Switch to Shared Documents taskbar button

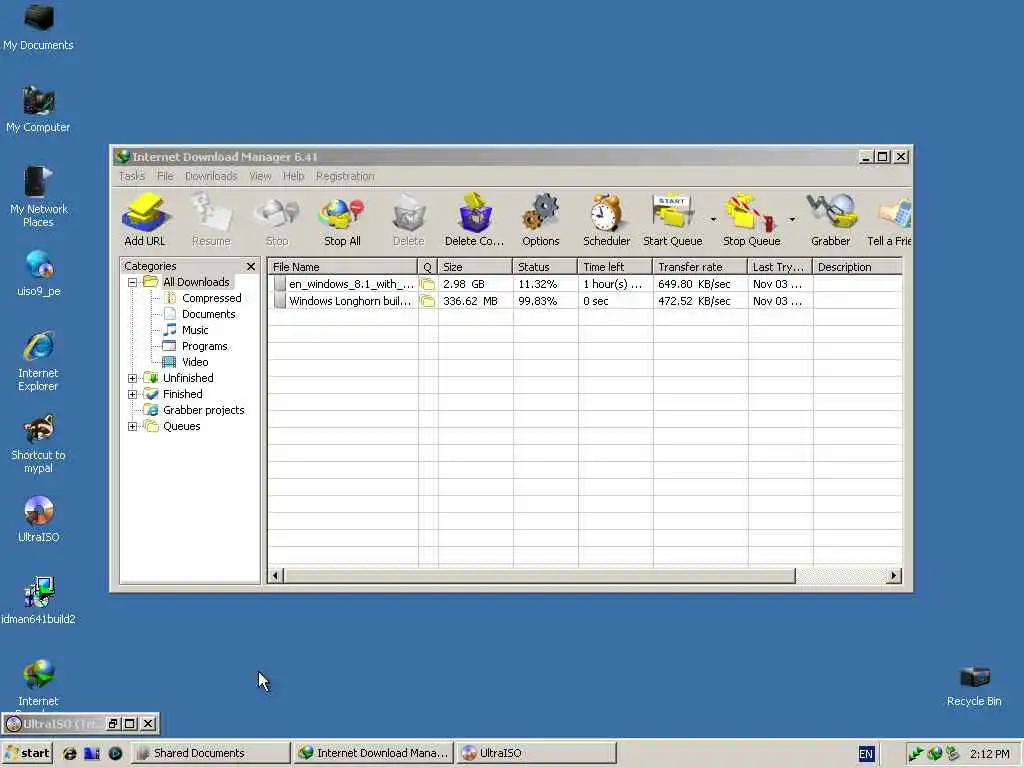pos(210,753)
